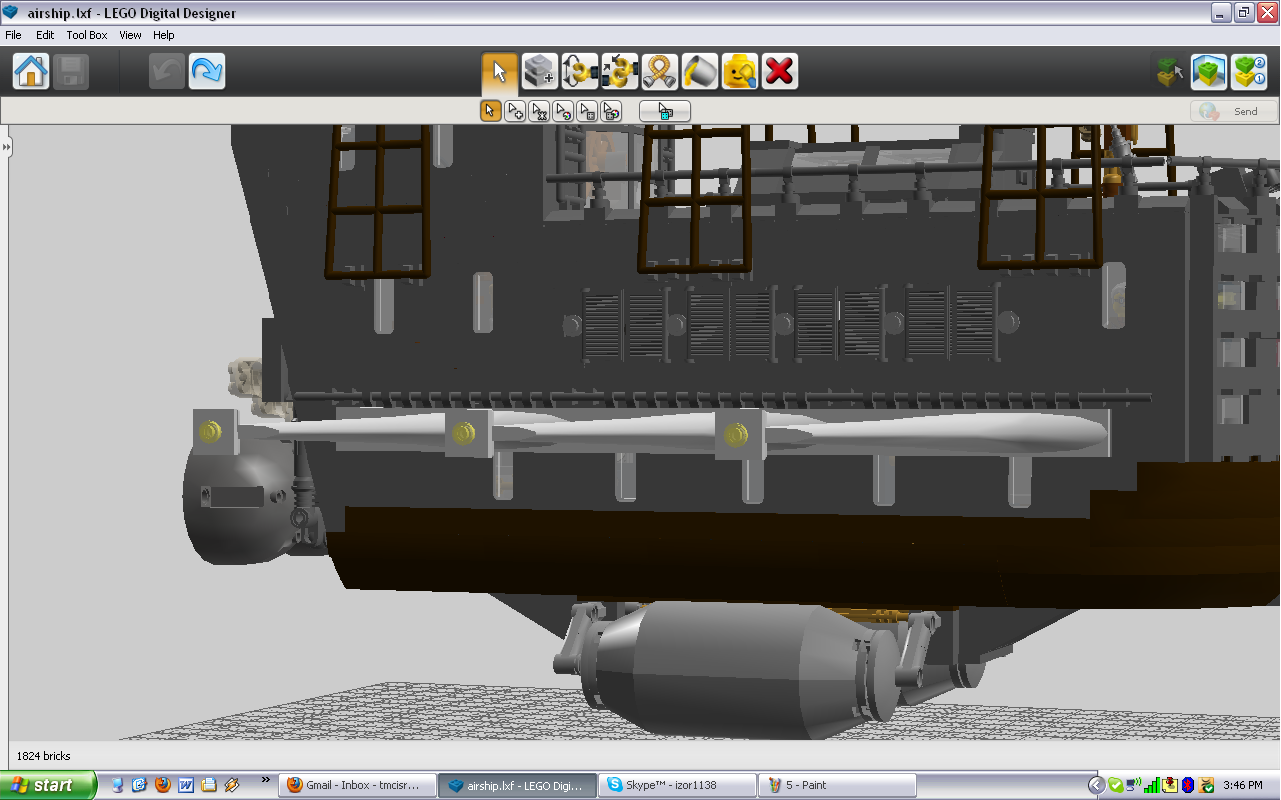Expand Quick Launch overflow chevron
Image resolution: width=1281 pixels, height=800 pixels.
click(265, 779)
